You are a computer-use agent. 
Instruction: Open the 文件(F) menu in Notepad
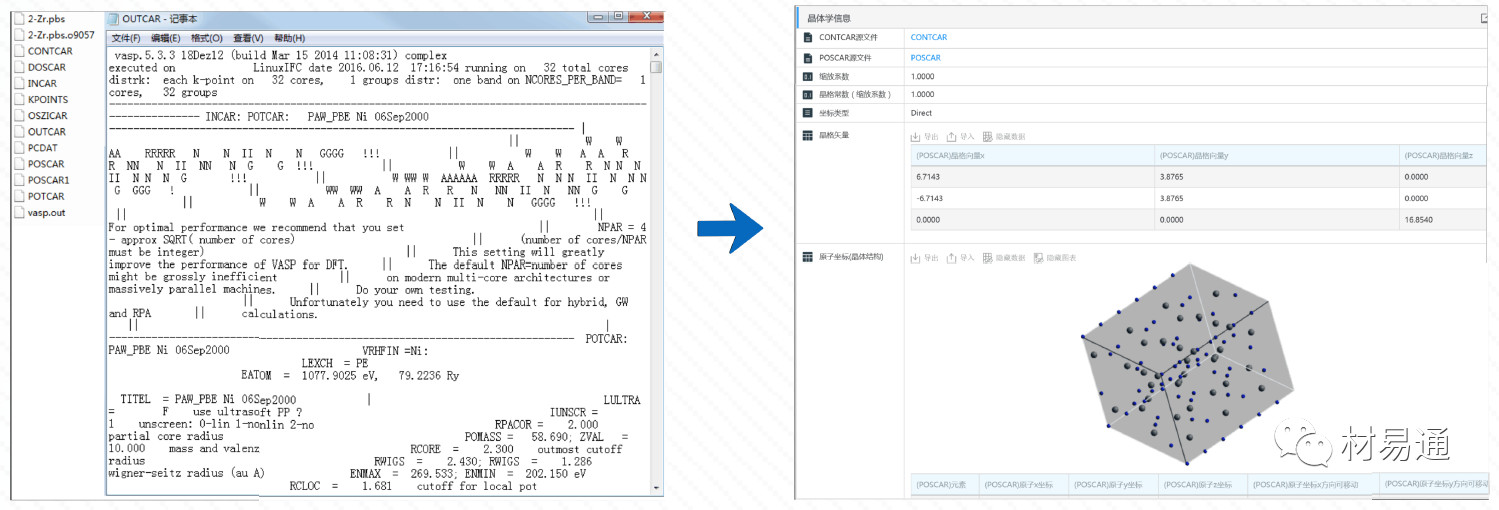pyautogui.click(x=126, y=38)
